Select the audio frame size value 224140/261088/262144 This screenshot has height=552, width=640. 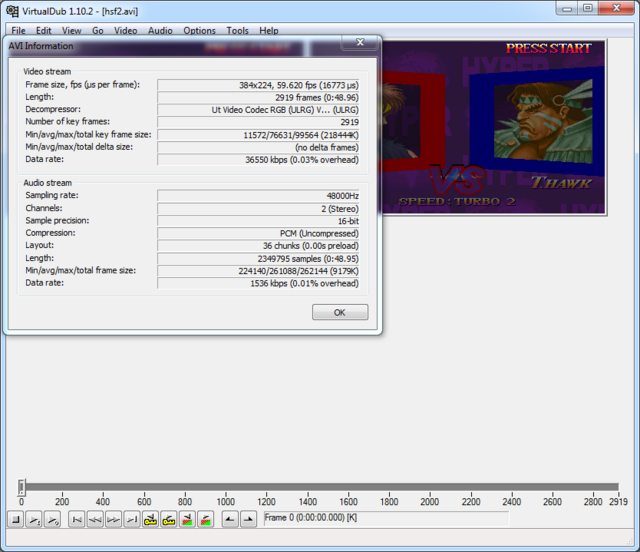tap(258, 271)
